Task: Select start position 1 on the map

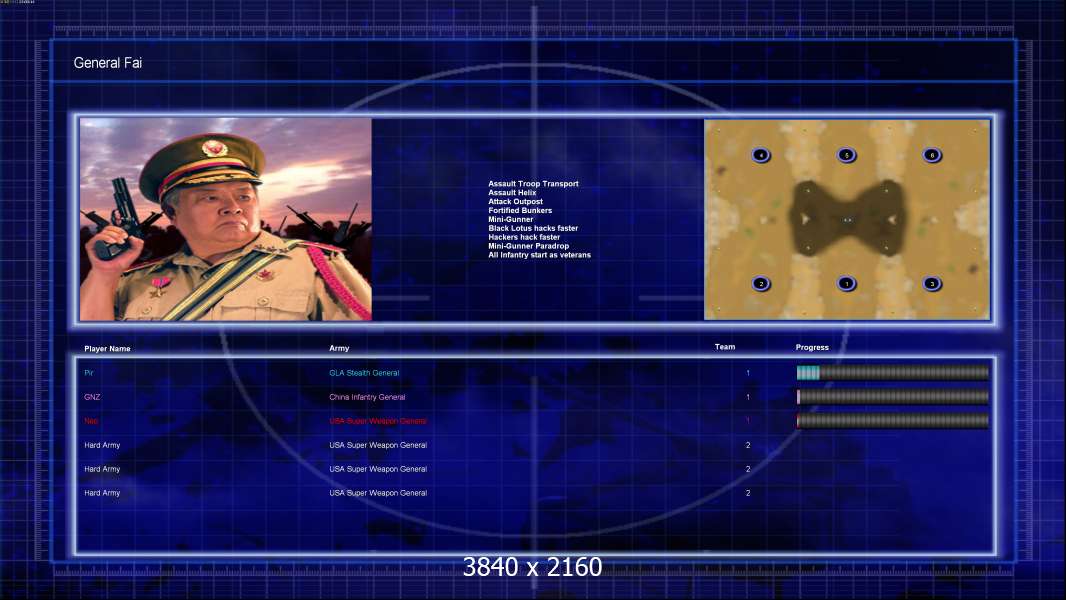Action: (846, 283)
